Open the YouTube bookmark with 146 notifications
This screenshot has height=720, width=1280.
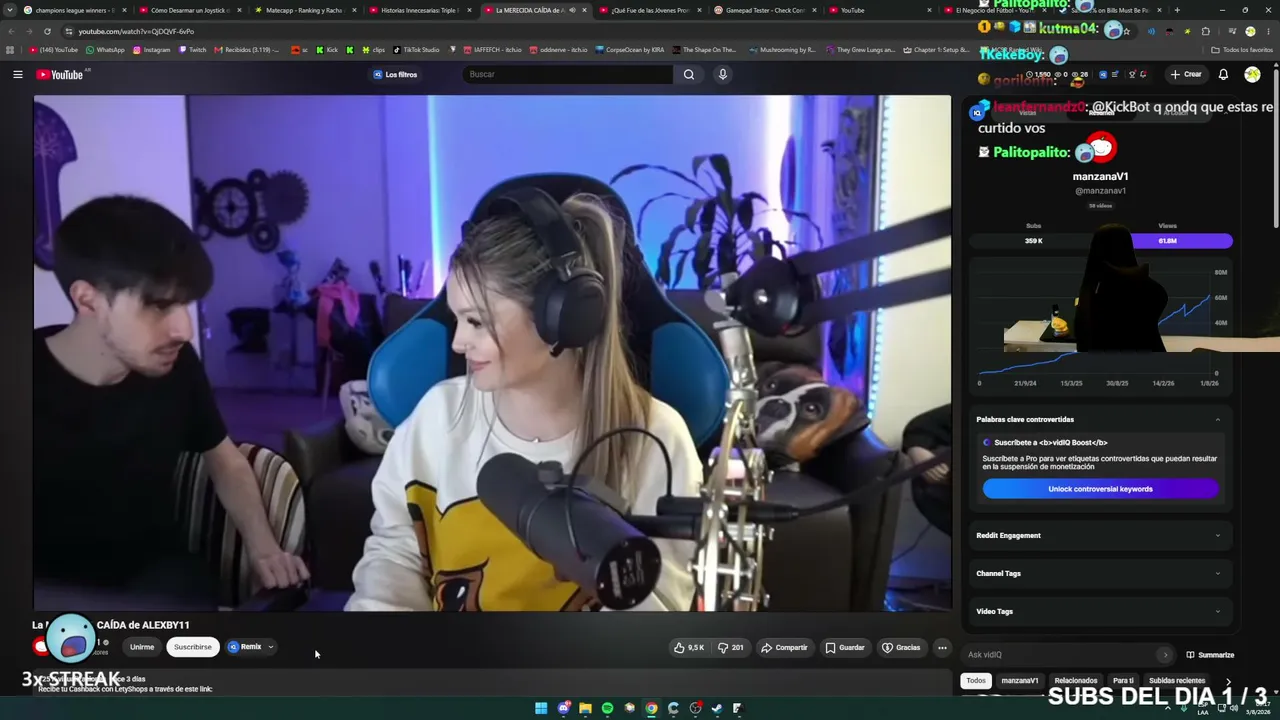pos(54,50)
